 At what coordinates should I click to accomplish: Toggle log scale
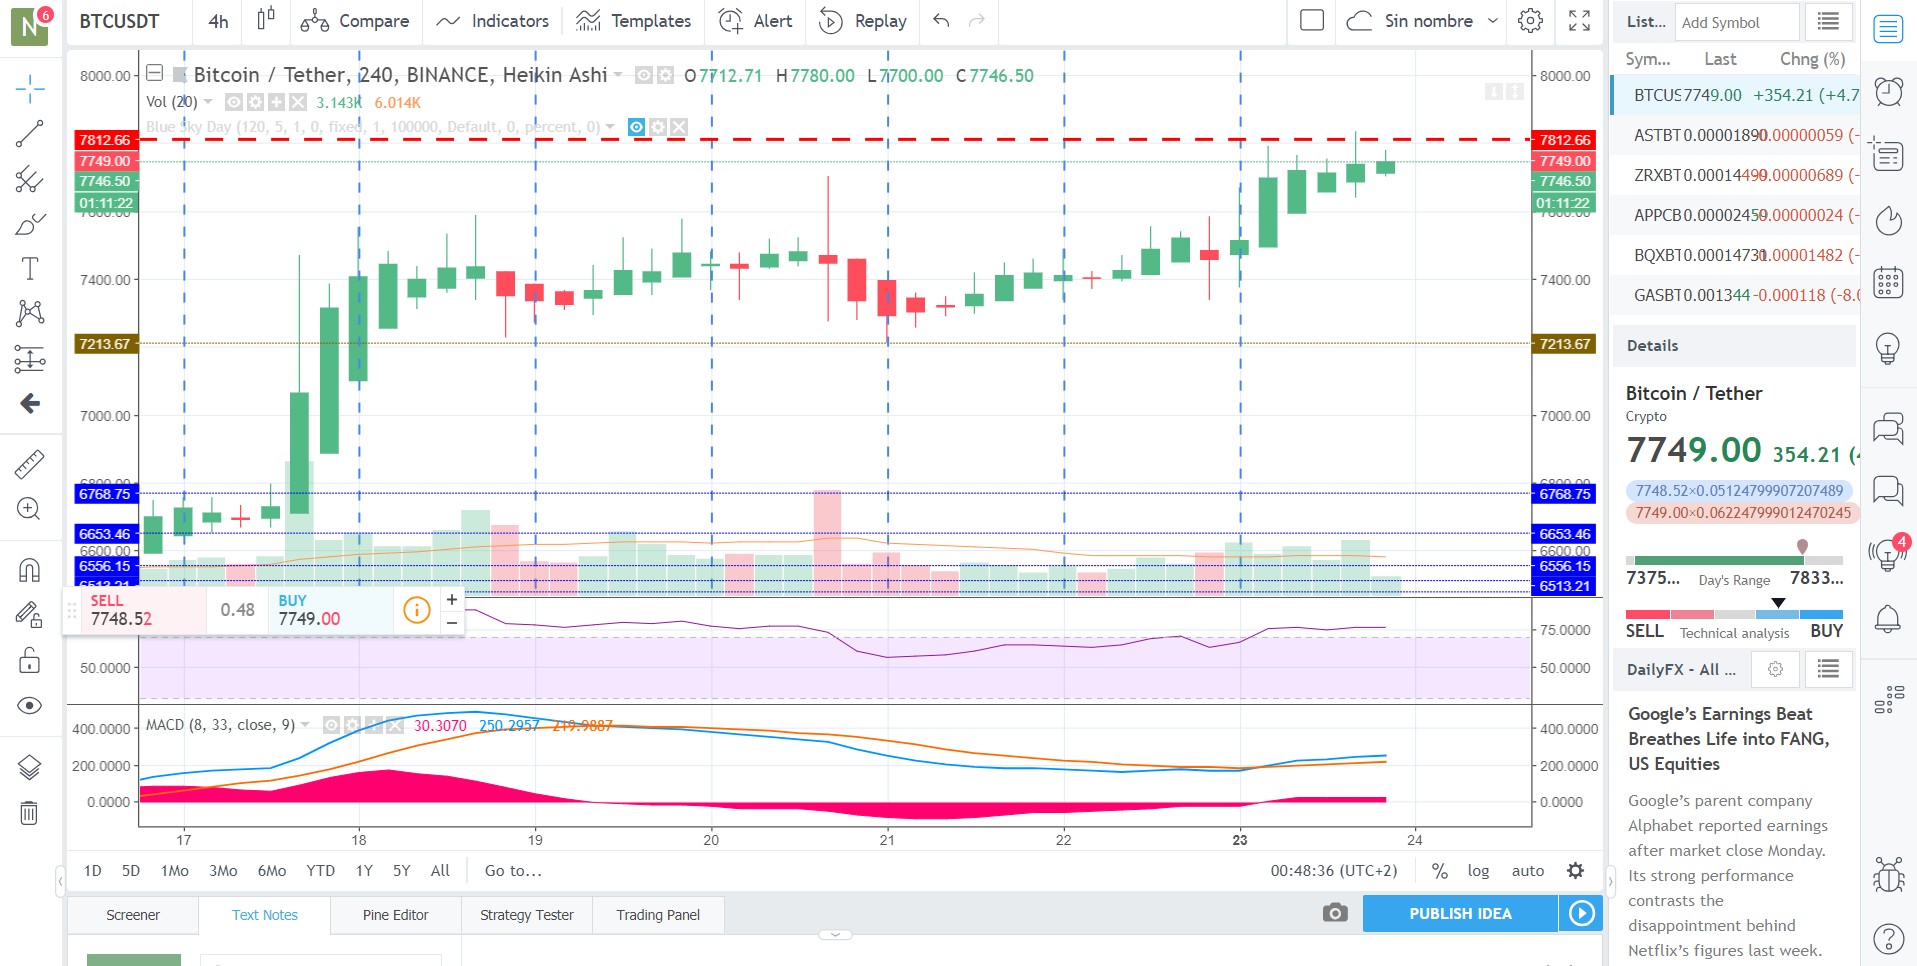(x=1478, y=871)
